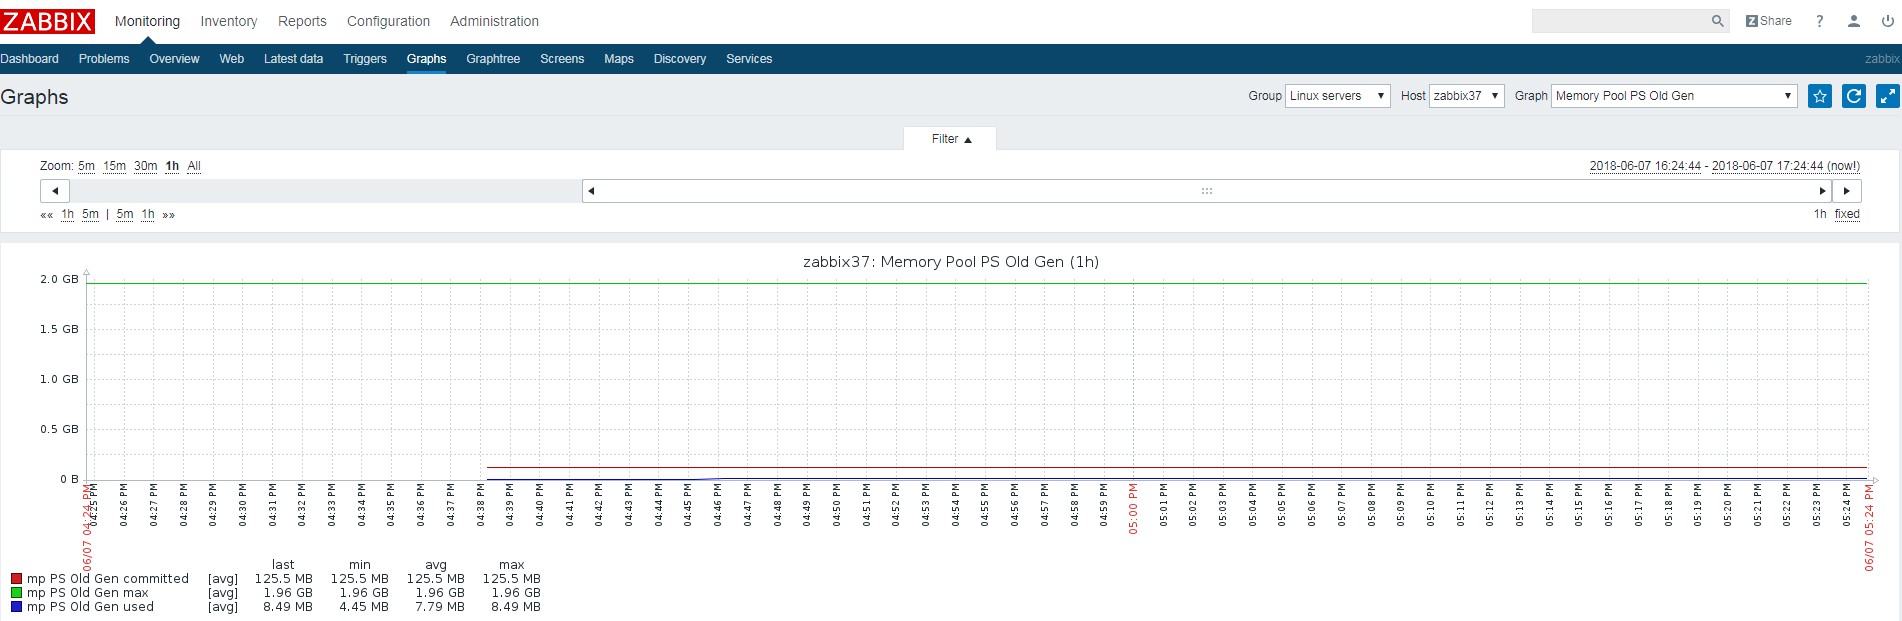
Task: Collapse the Filter panel
Action: pyautogui.click(x=950, y=139)
